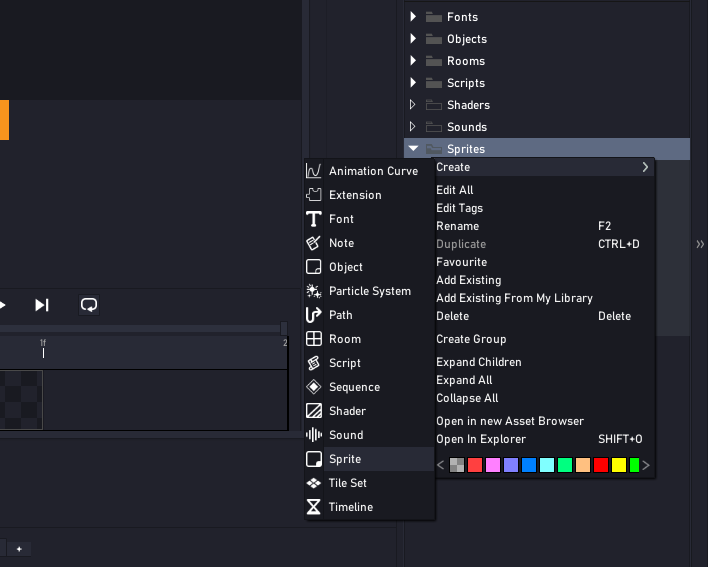708x567 pixels.
Task: Select the Fonts folder label
Action: click(462, 17)
